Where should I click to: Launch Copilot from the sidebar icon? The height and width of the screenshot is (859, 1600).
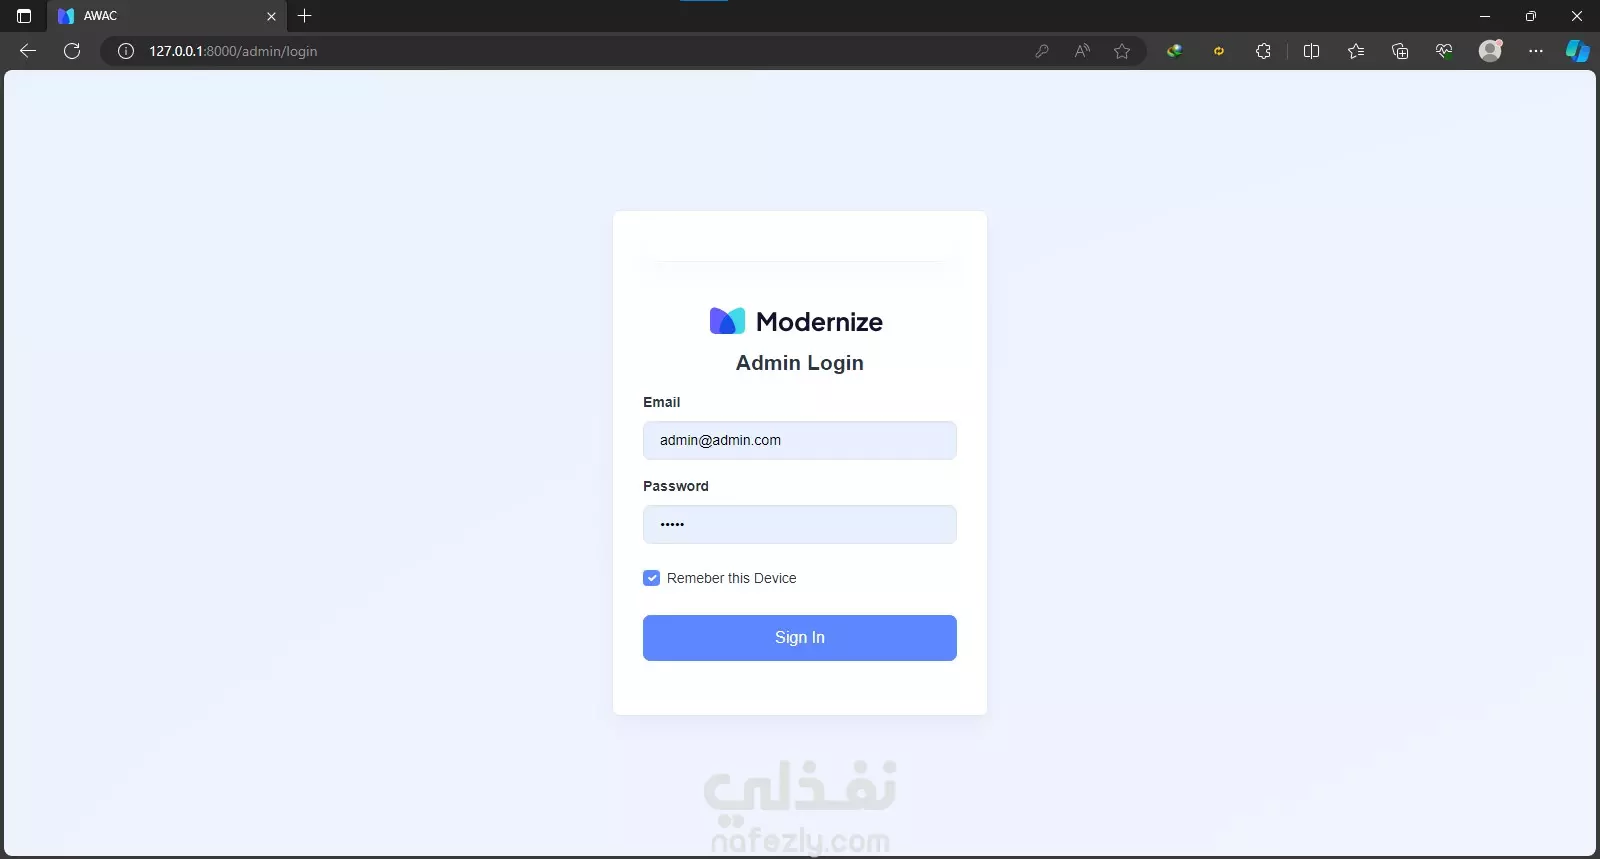pos(1578,51)
